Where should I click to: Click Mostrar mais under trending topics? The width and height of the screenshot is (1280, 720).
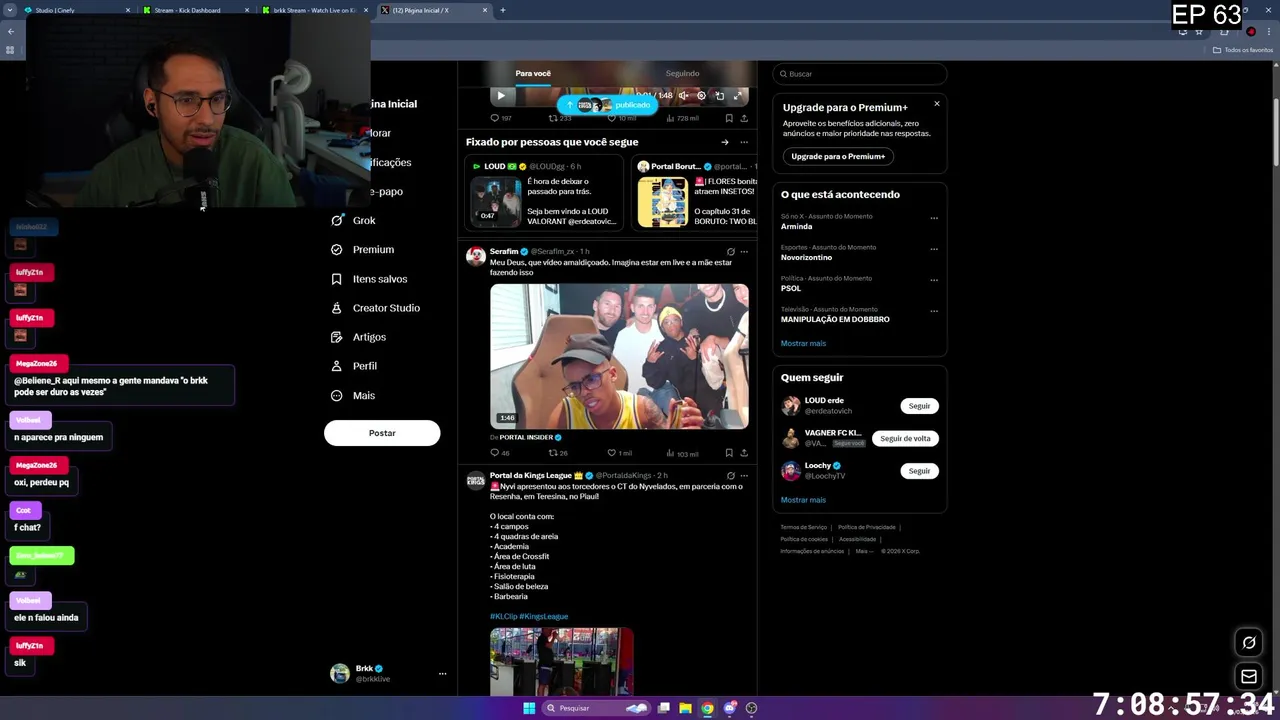coord(803,344)
